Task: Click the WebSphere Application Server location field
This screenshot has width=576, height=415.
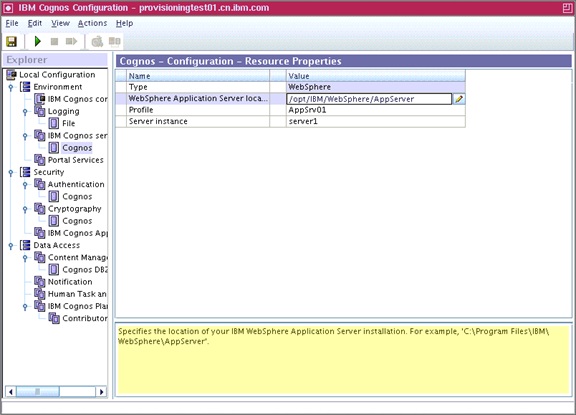Action: 369,99
